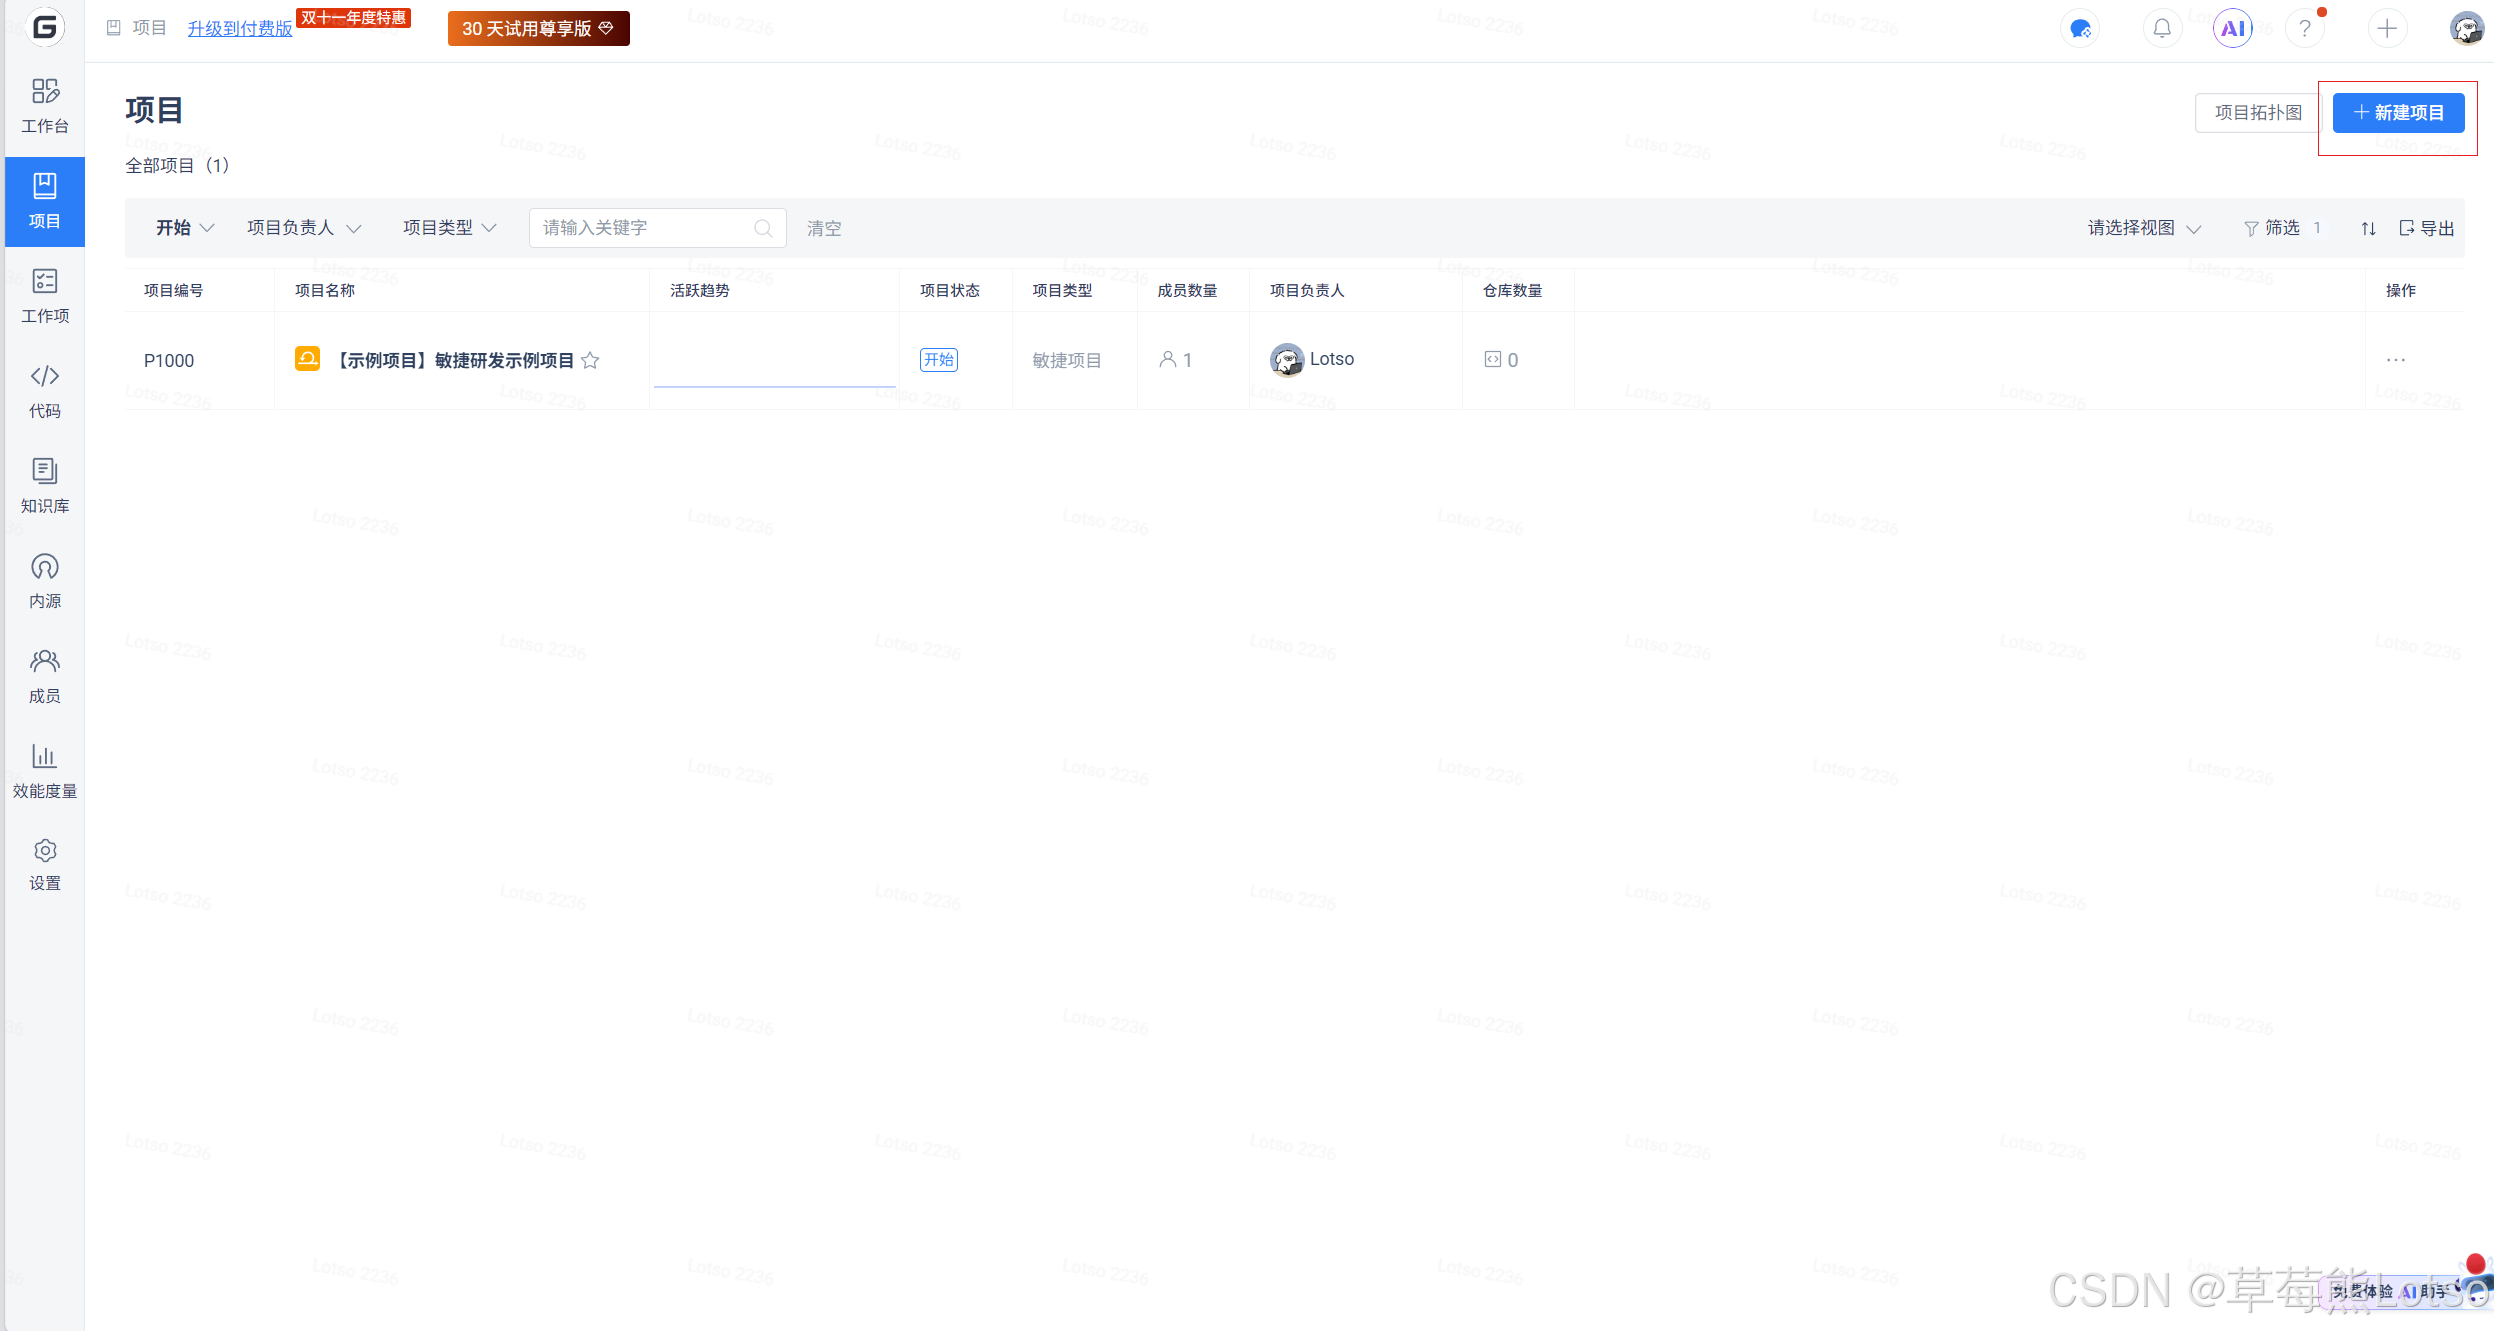Expand the 项目负责人 filter dropdown
2494x1331 pixels.
click(303, 228)
